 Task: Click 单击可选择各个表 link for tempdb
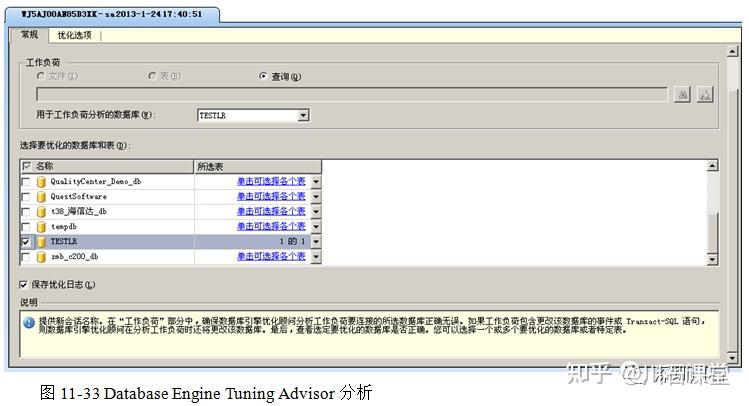(x=271, y=226)
